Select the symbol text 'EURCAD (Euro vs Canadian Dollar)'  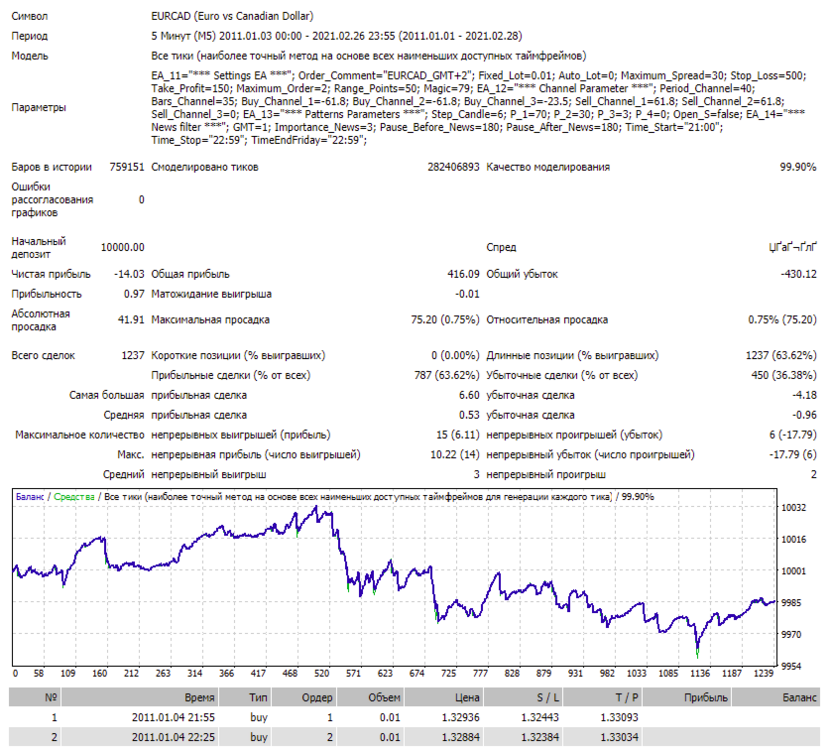pyautogui.click(x=232, y=16)
